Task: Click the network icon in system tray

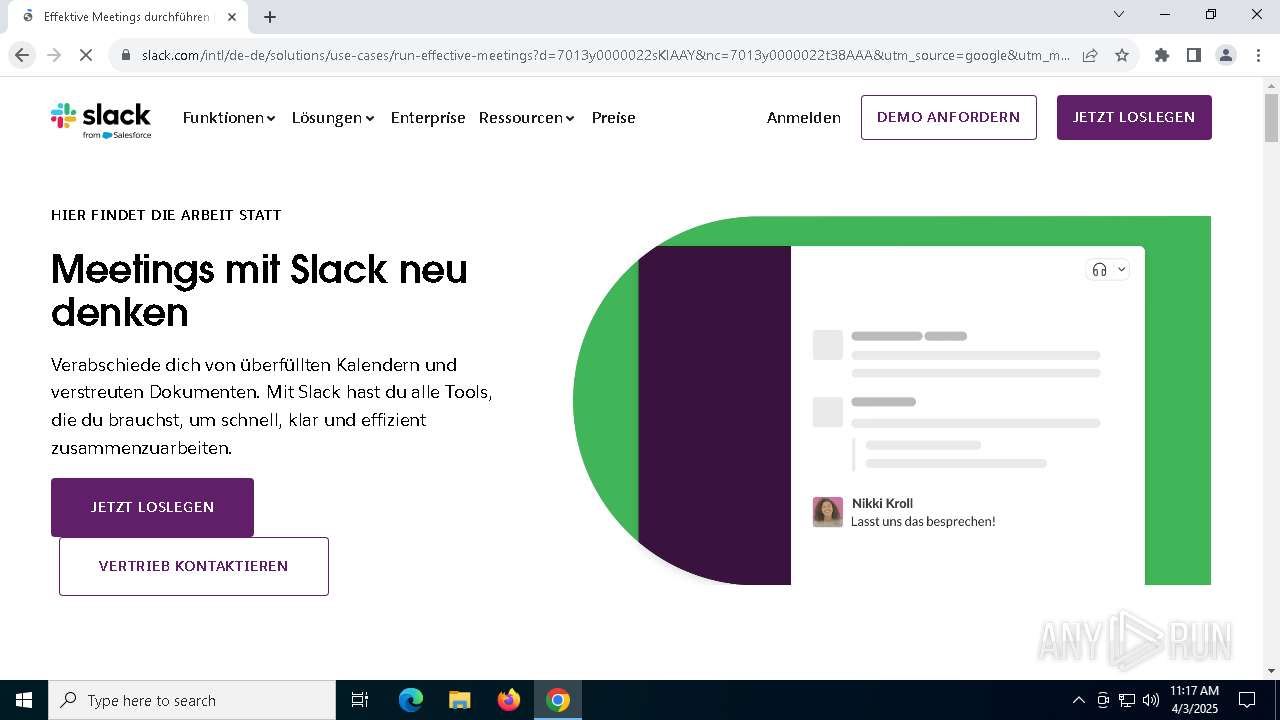Action: (1127, 700)
